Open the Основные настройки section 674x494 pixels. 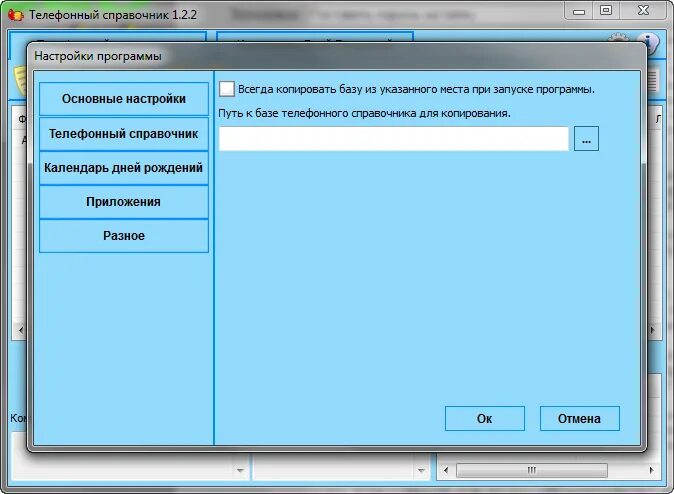point(124,99)
